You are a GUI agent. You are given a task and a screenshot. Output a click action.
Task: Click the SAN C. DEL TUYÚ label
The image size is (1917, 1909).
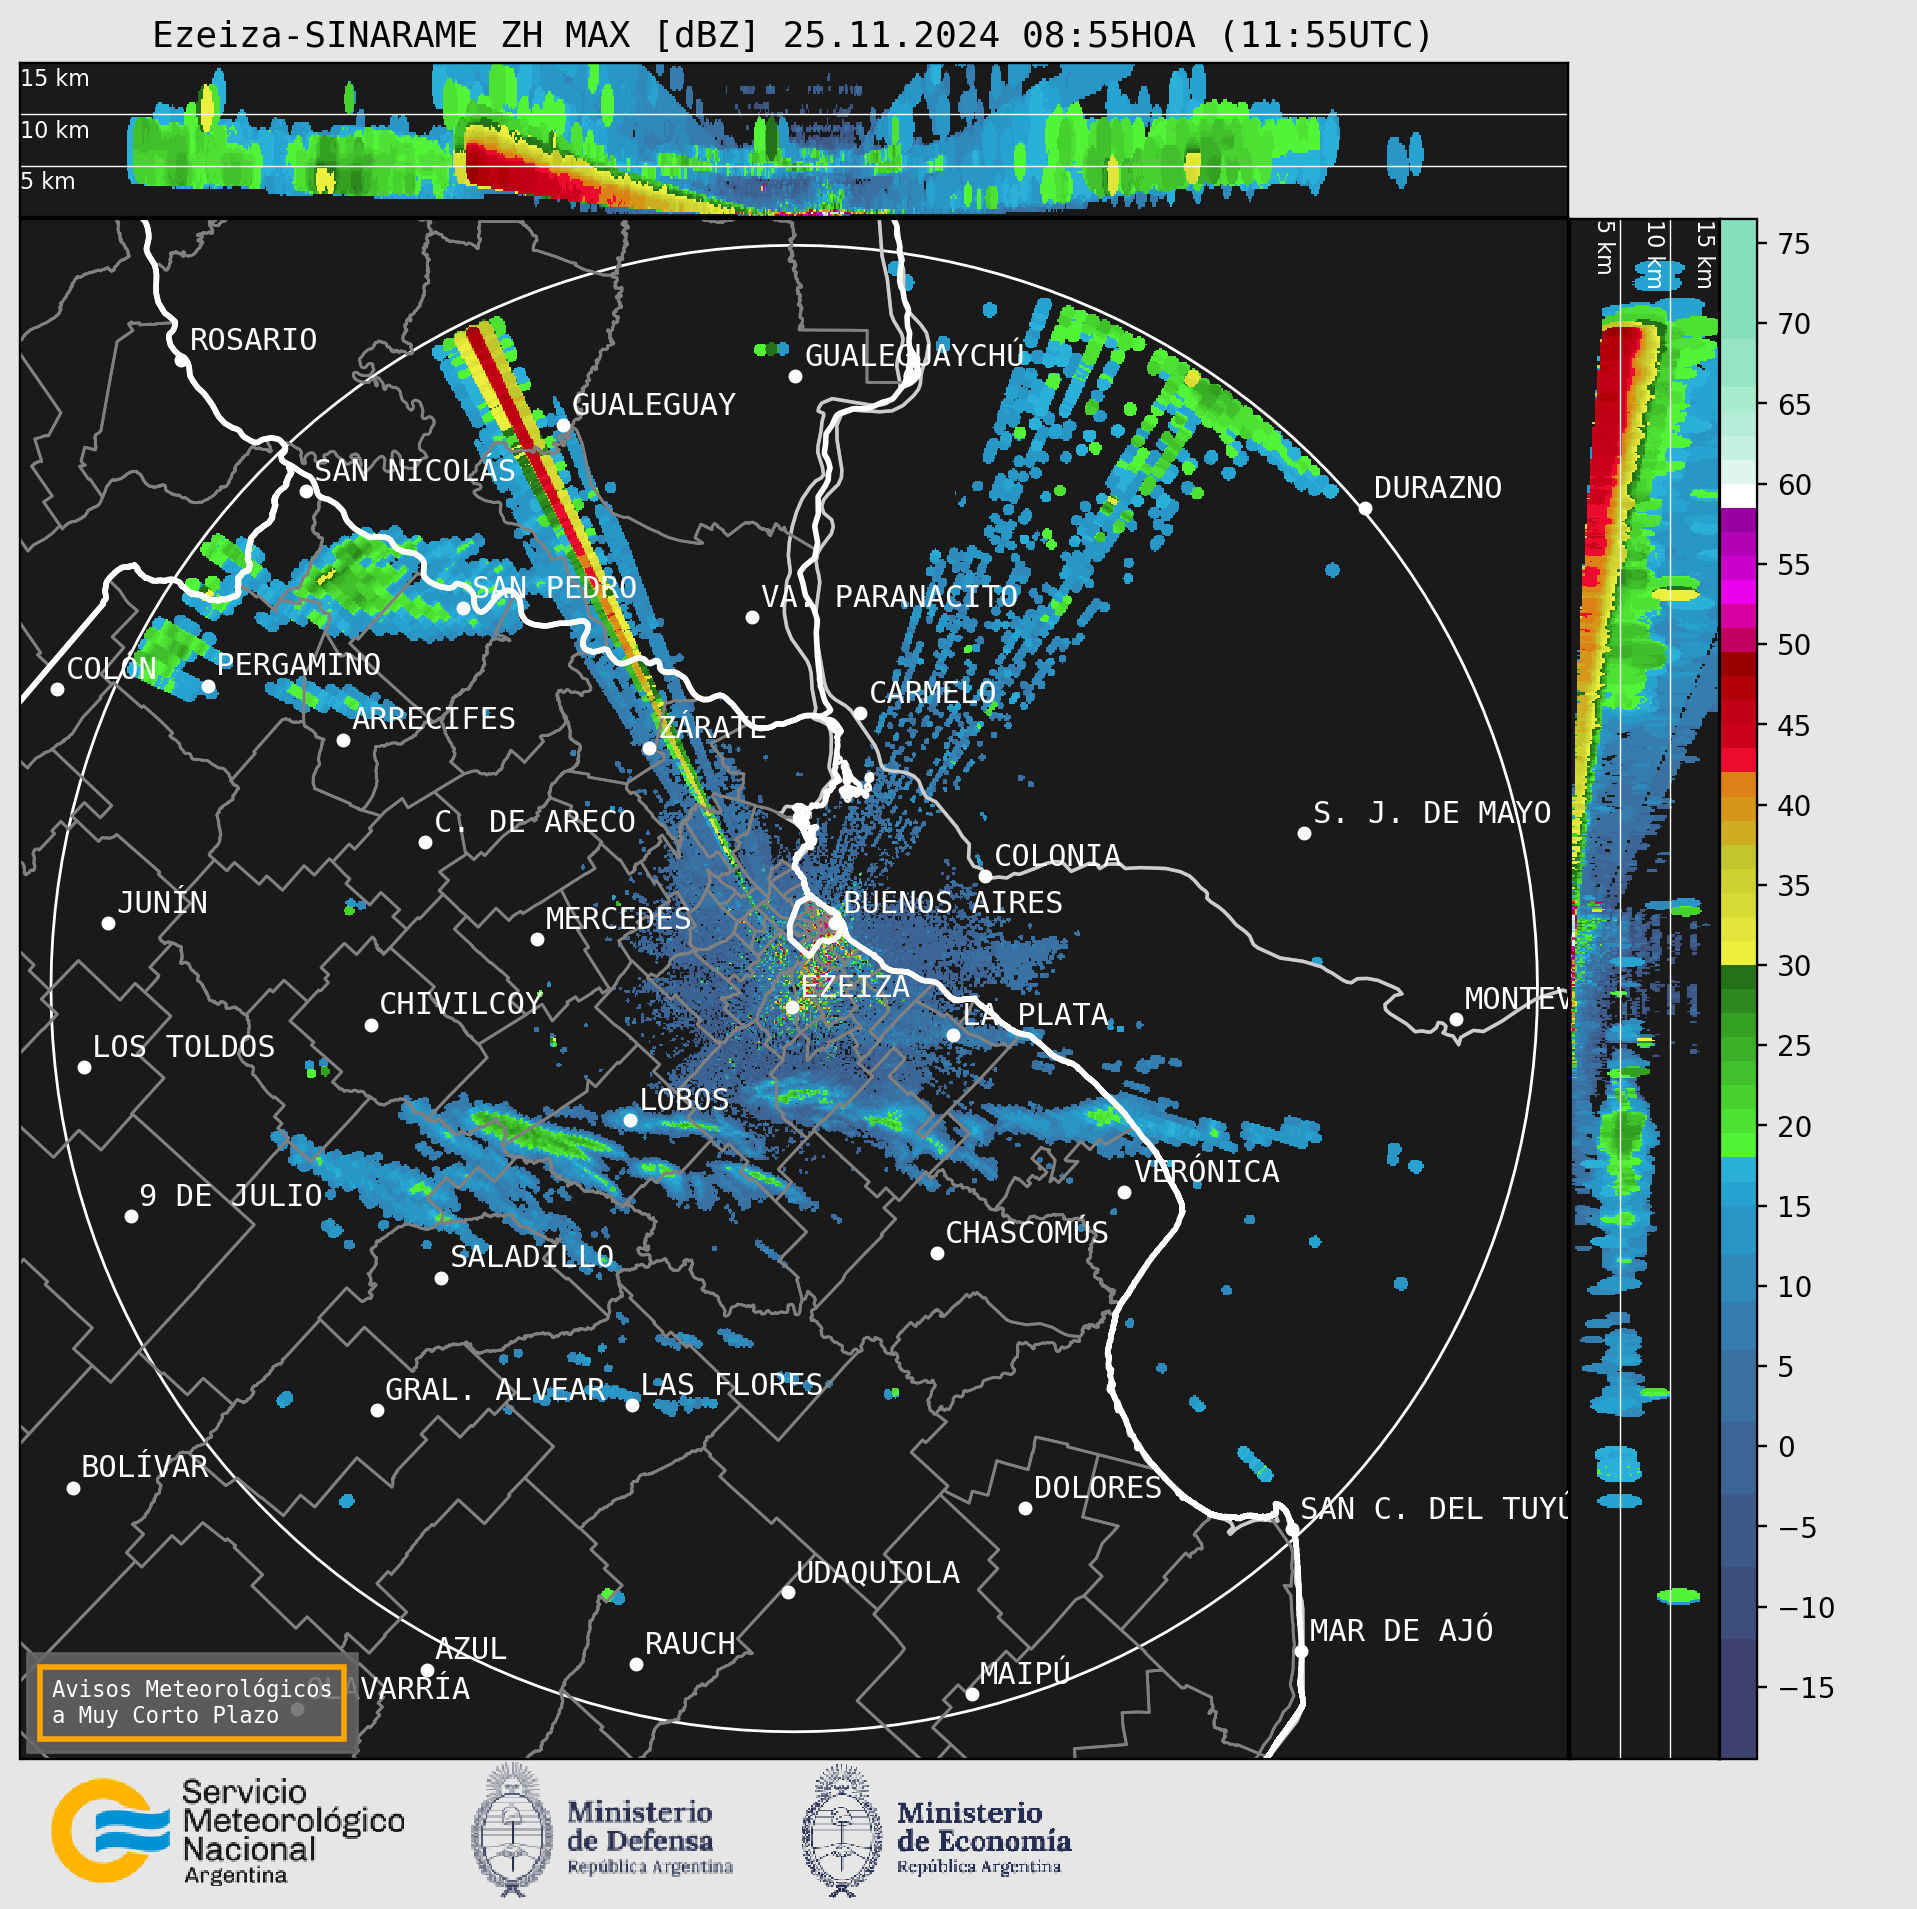tap(1434, 1508)
